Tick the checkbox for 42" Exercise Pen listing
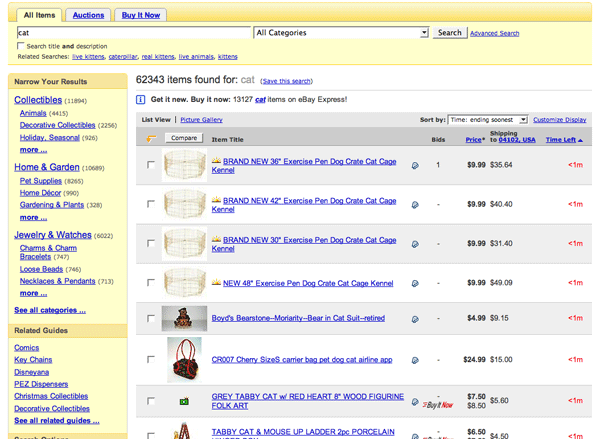Screen dimensions: 600x439 (x=151, y=204)
